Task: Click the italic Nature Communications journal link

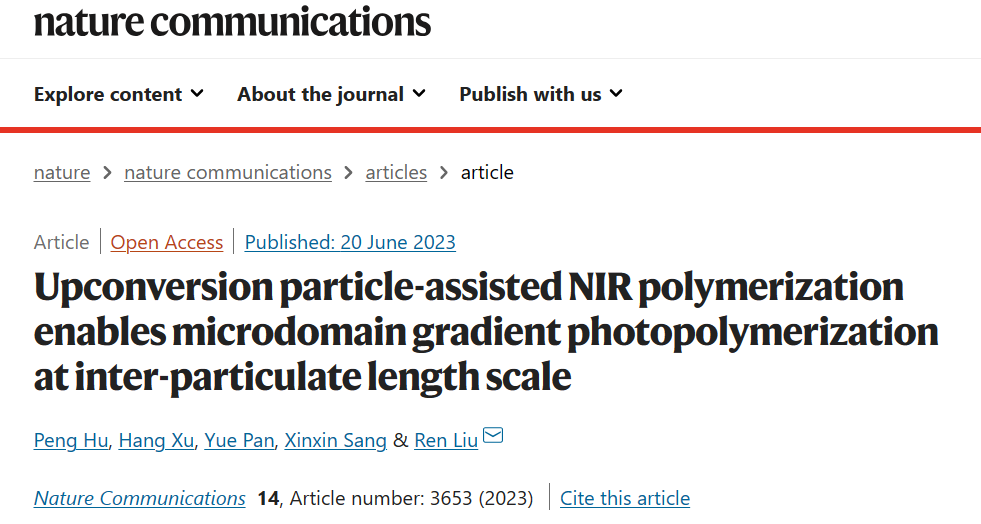Action: pos(140,498)
